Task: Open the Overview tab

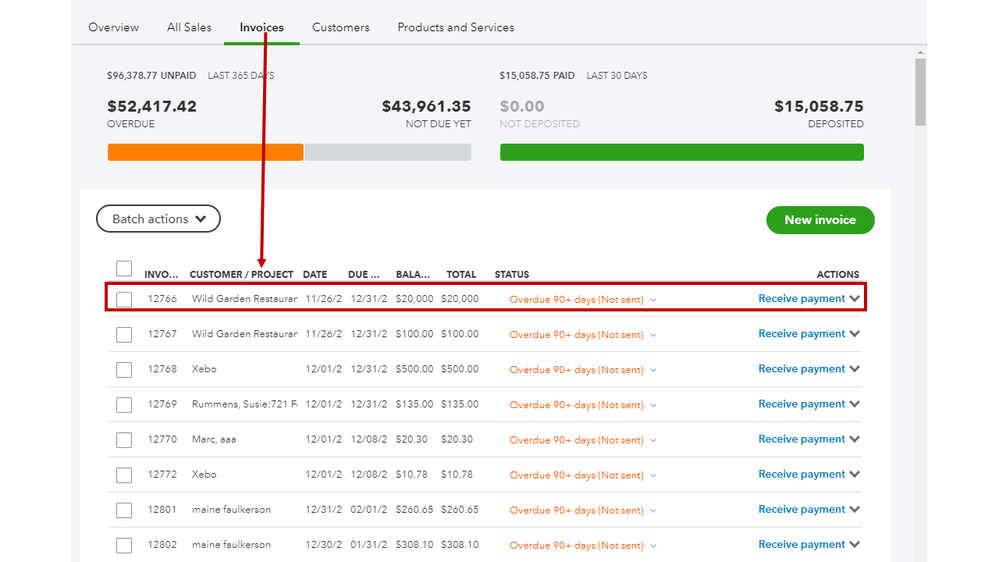Action: pyautogui.click(x=113, y=27)
